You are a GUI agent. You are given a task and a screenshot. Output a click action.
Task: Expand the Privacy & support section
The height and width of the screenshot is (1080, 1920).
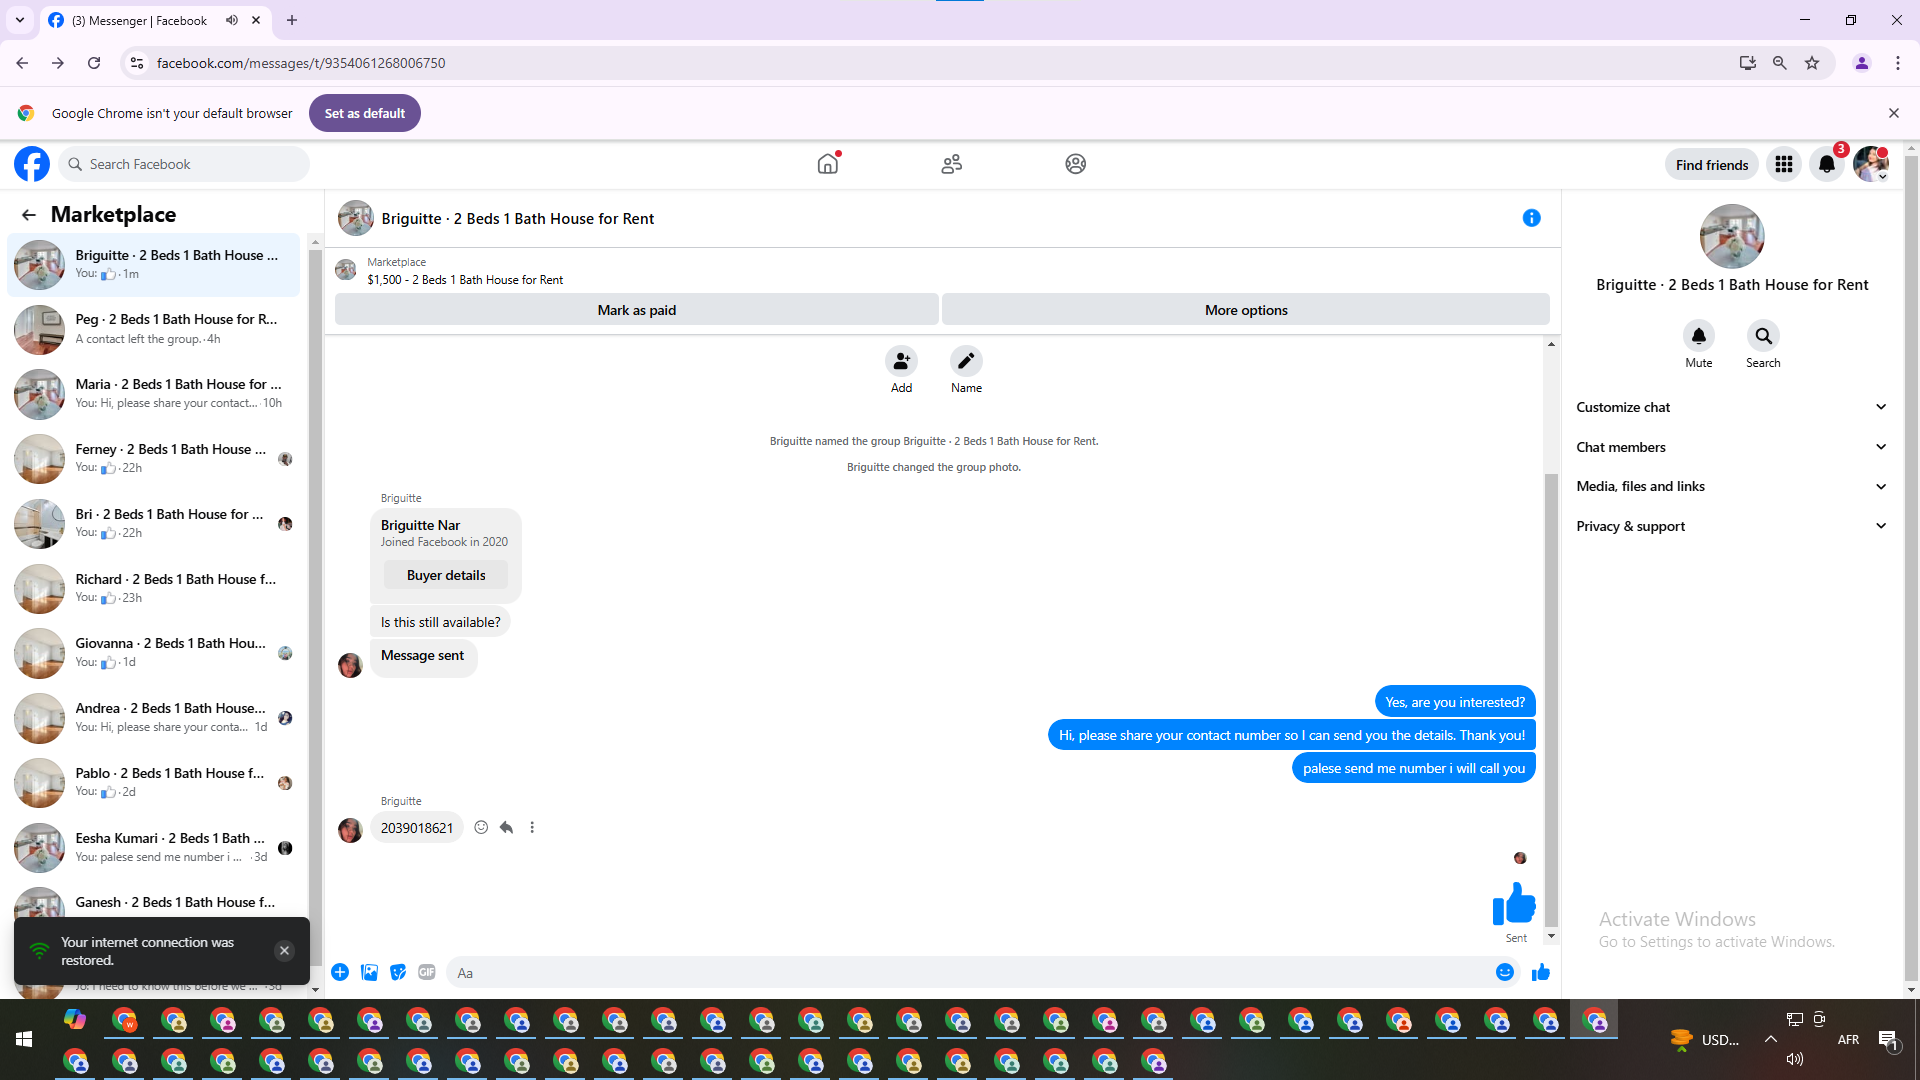pos(1732,526)
